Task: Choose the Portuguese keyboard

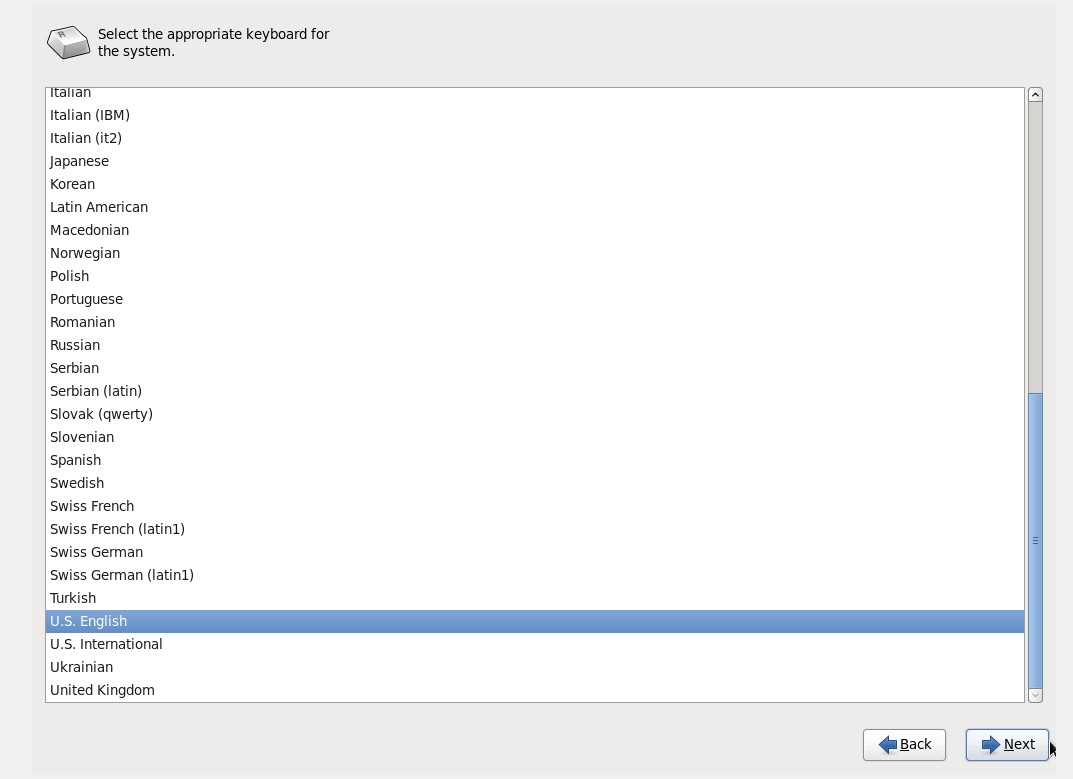Action: click(x=534, y=299)
